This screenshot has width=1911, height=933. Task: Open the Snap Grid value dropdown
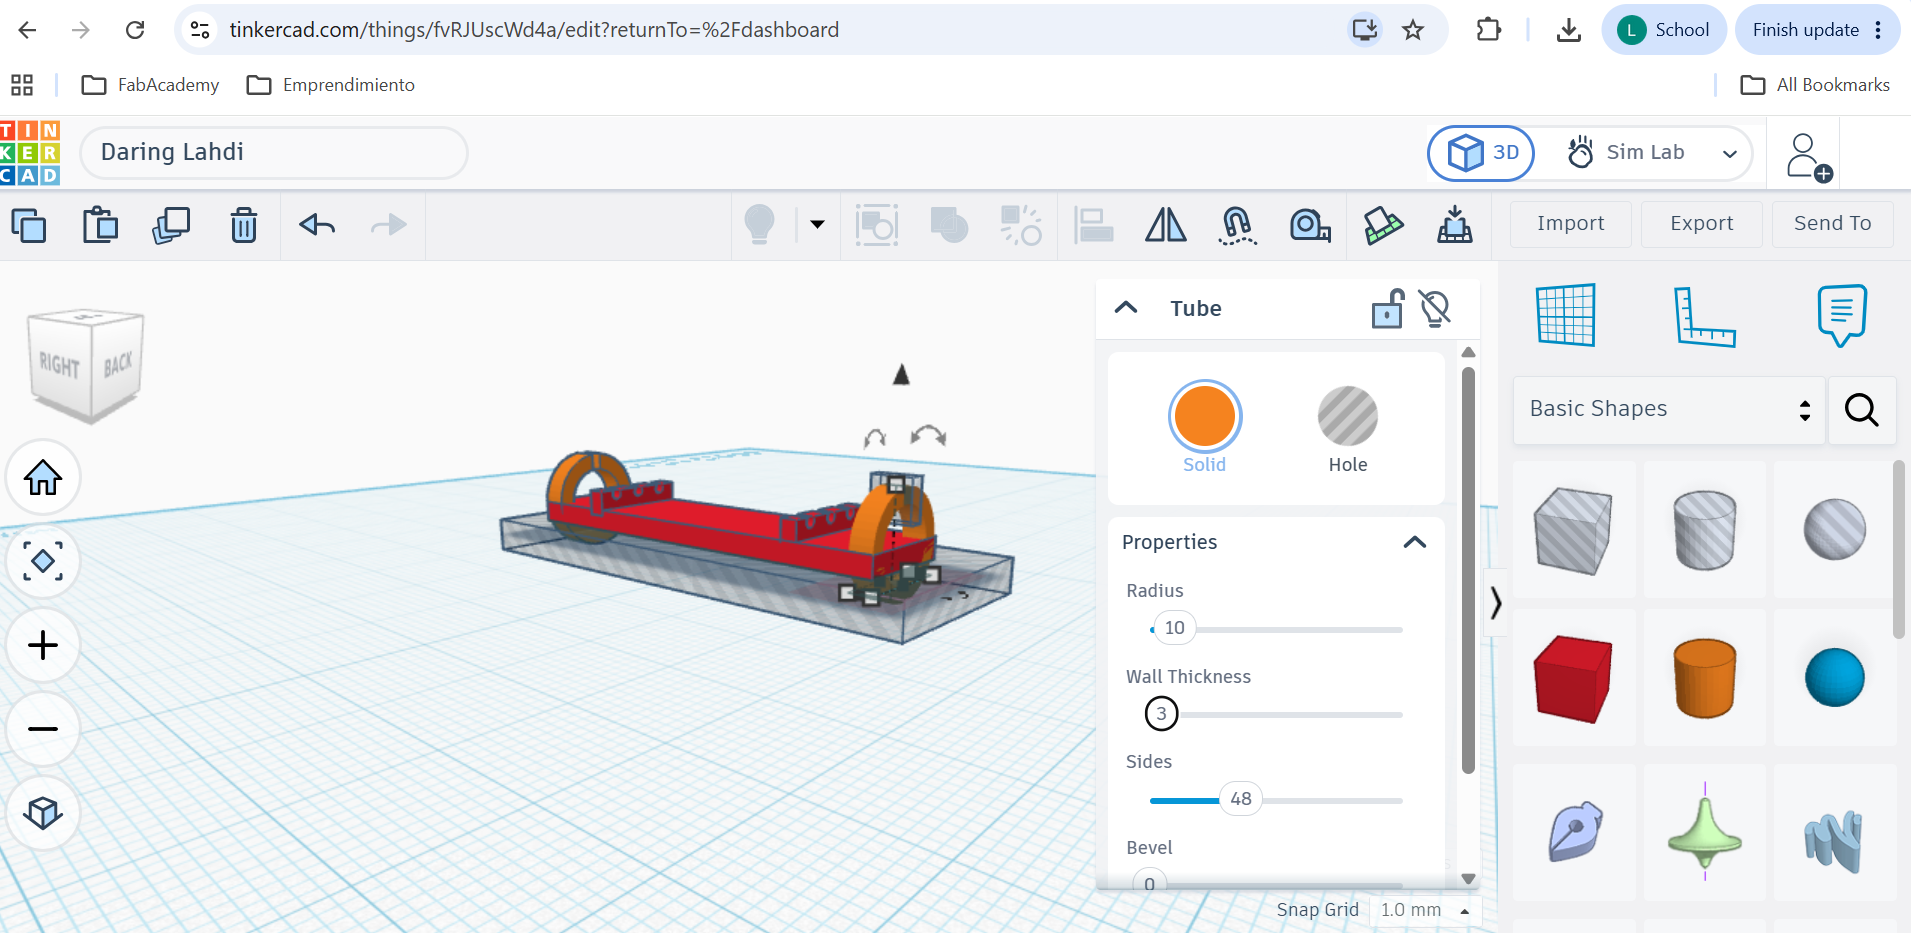[1425, 910]
